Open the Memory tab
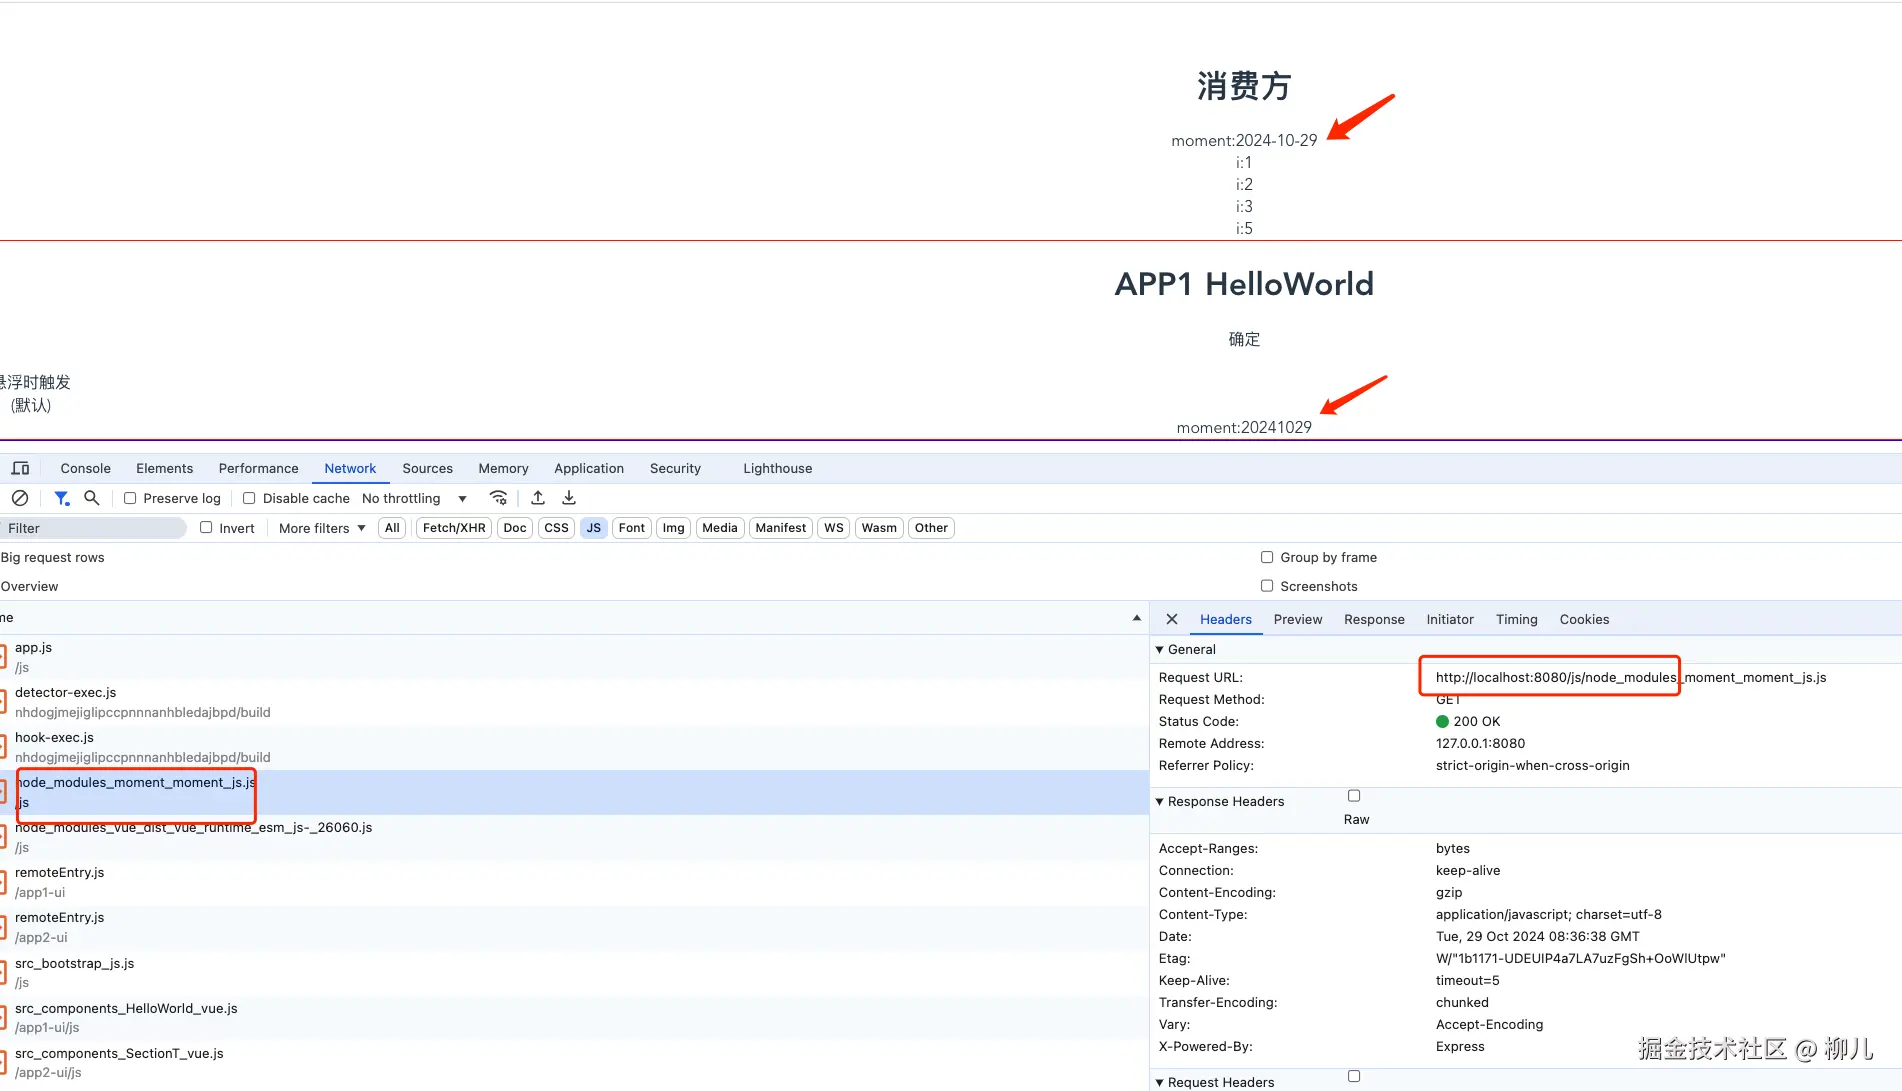 [503, 468]
